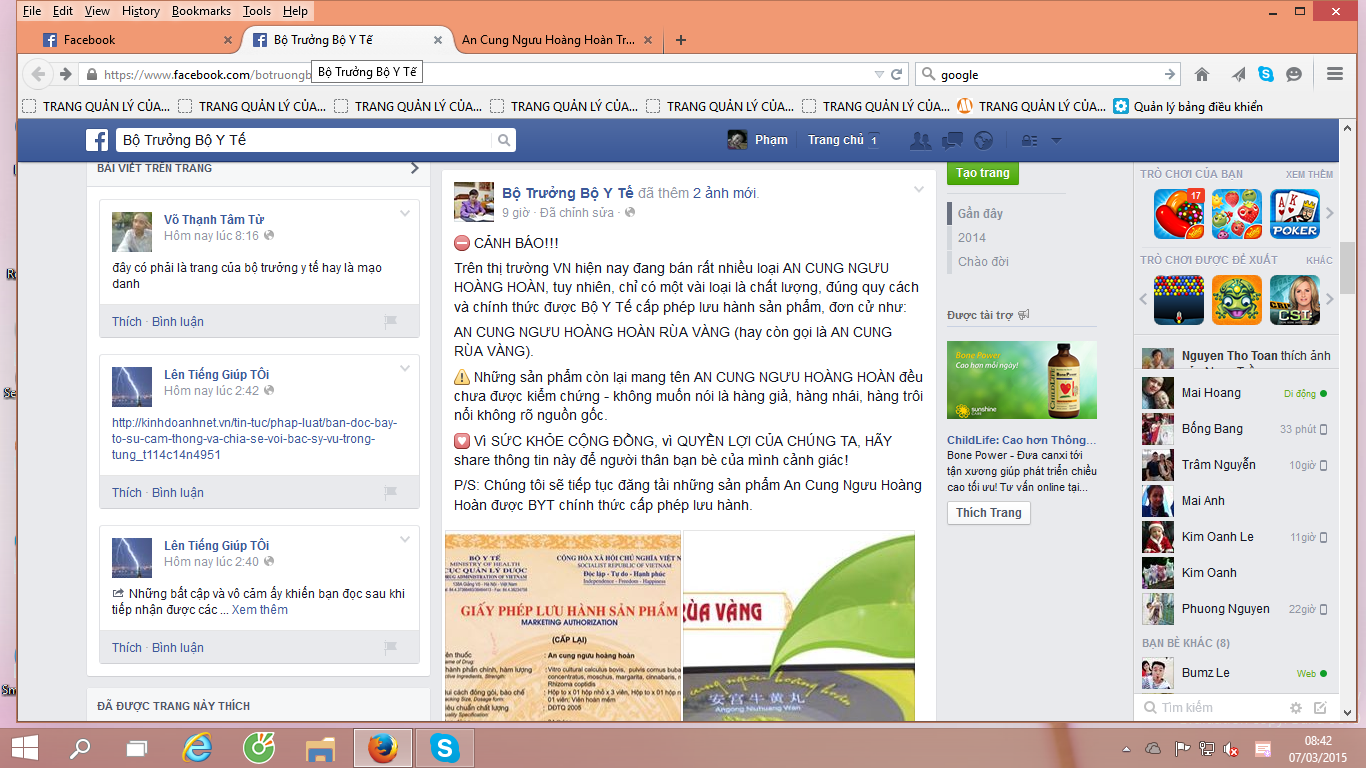Open Candy Crush game icon
1366x768 pixels.
pos(1179,214)
